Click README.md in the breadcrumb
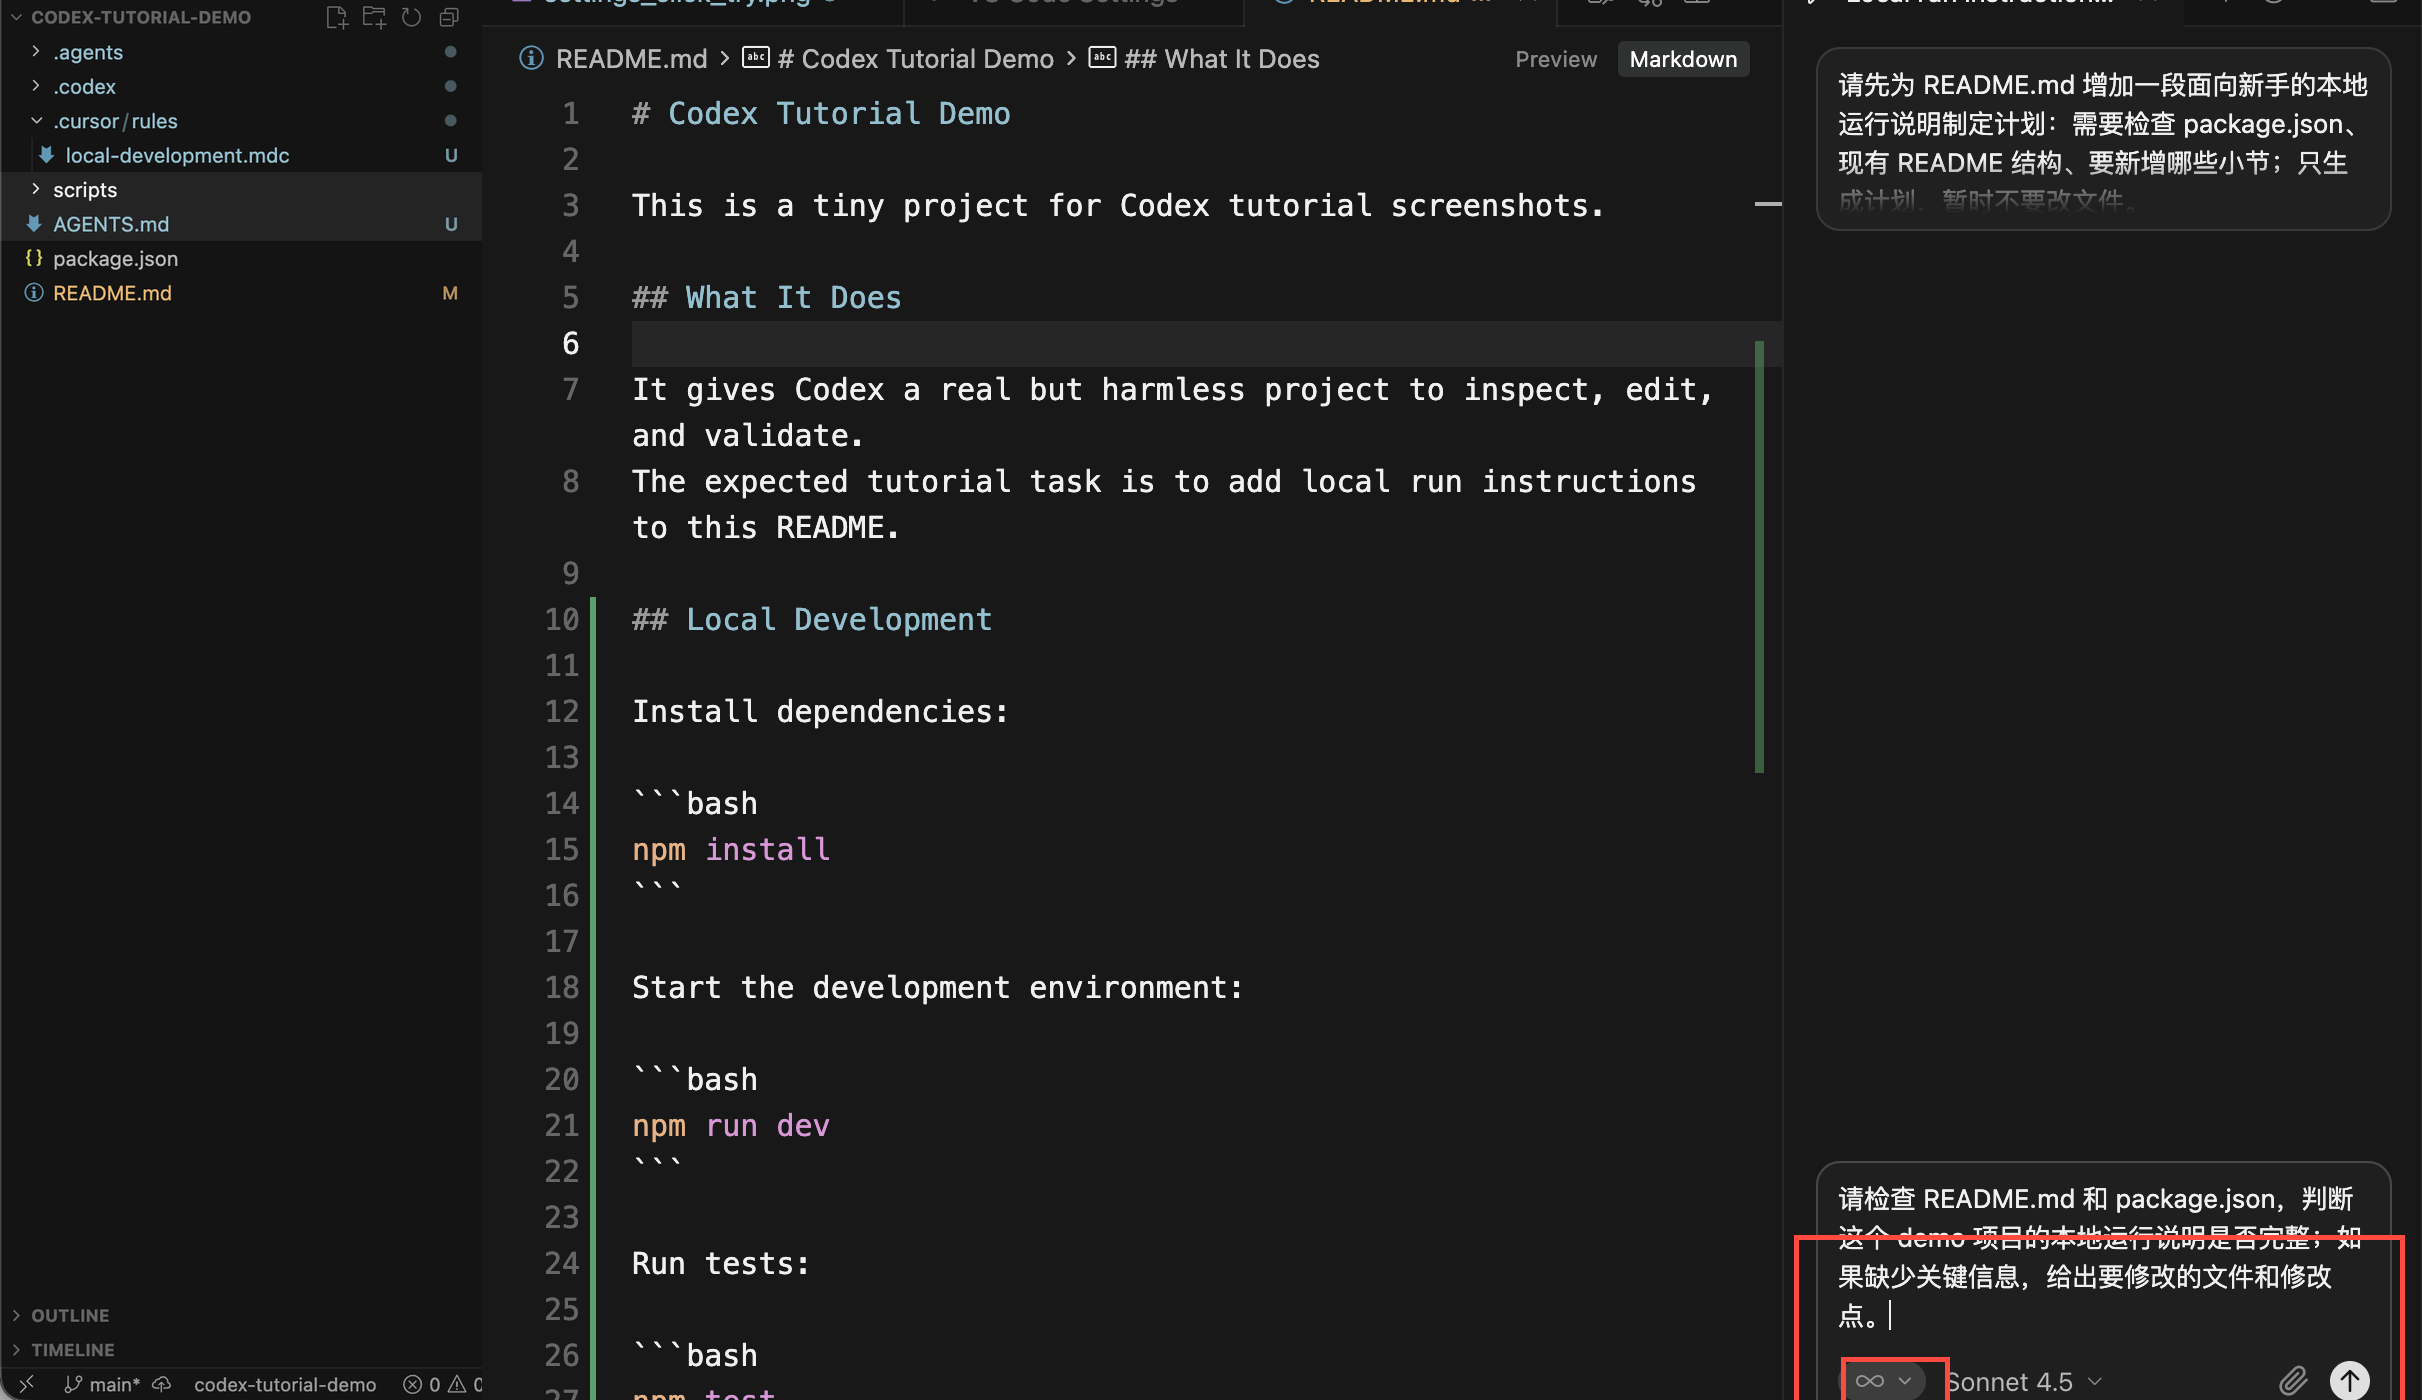The height and width of the screenshot is (1400, 2422). [631, 59]
